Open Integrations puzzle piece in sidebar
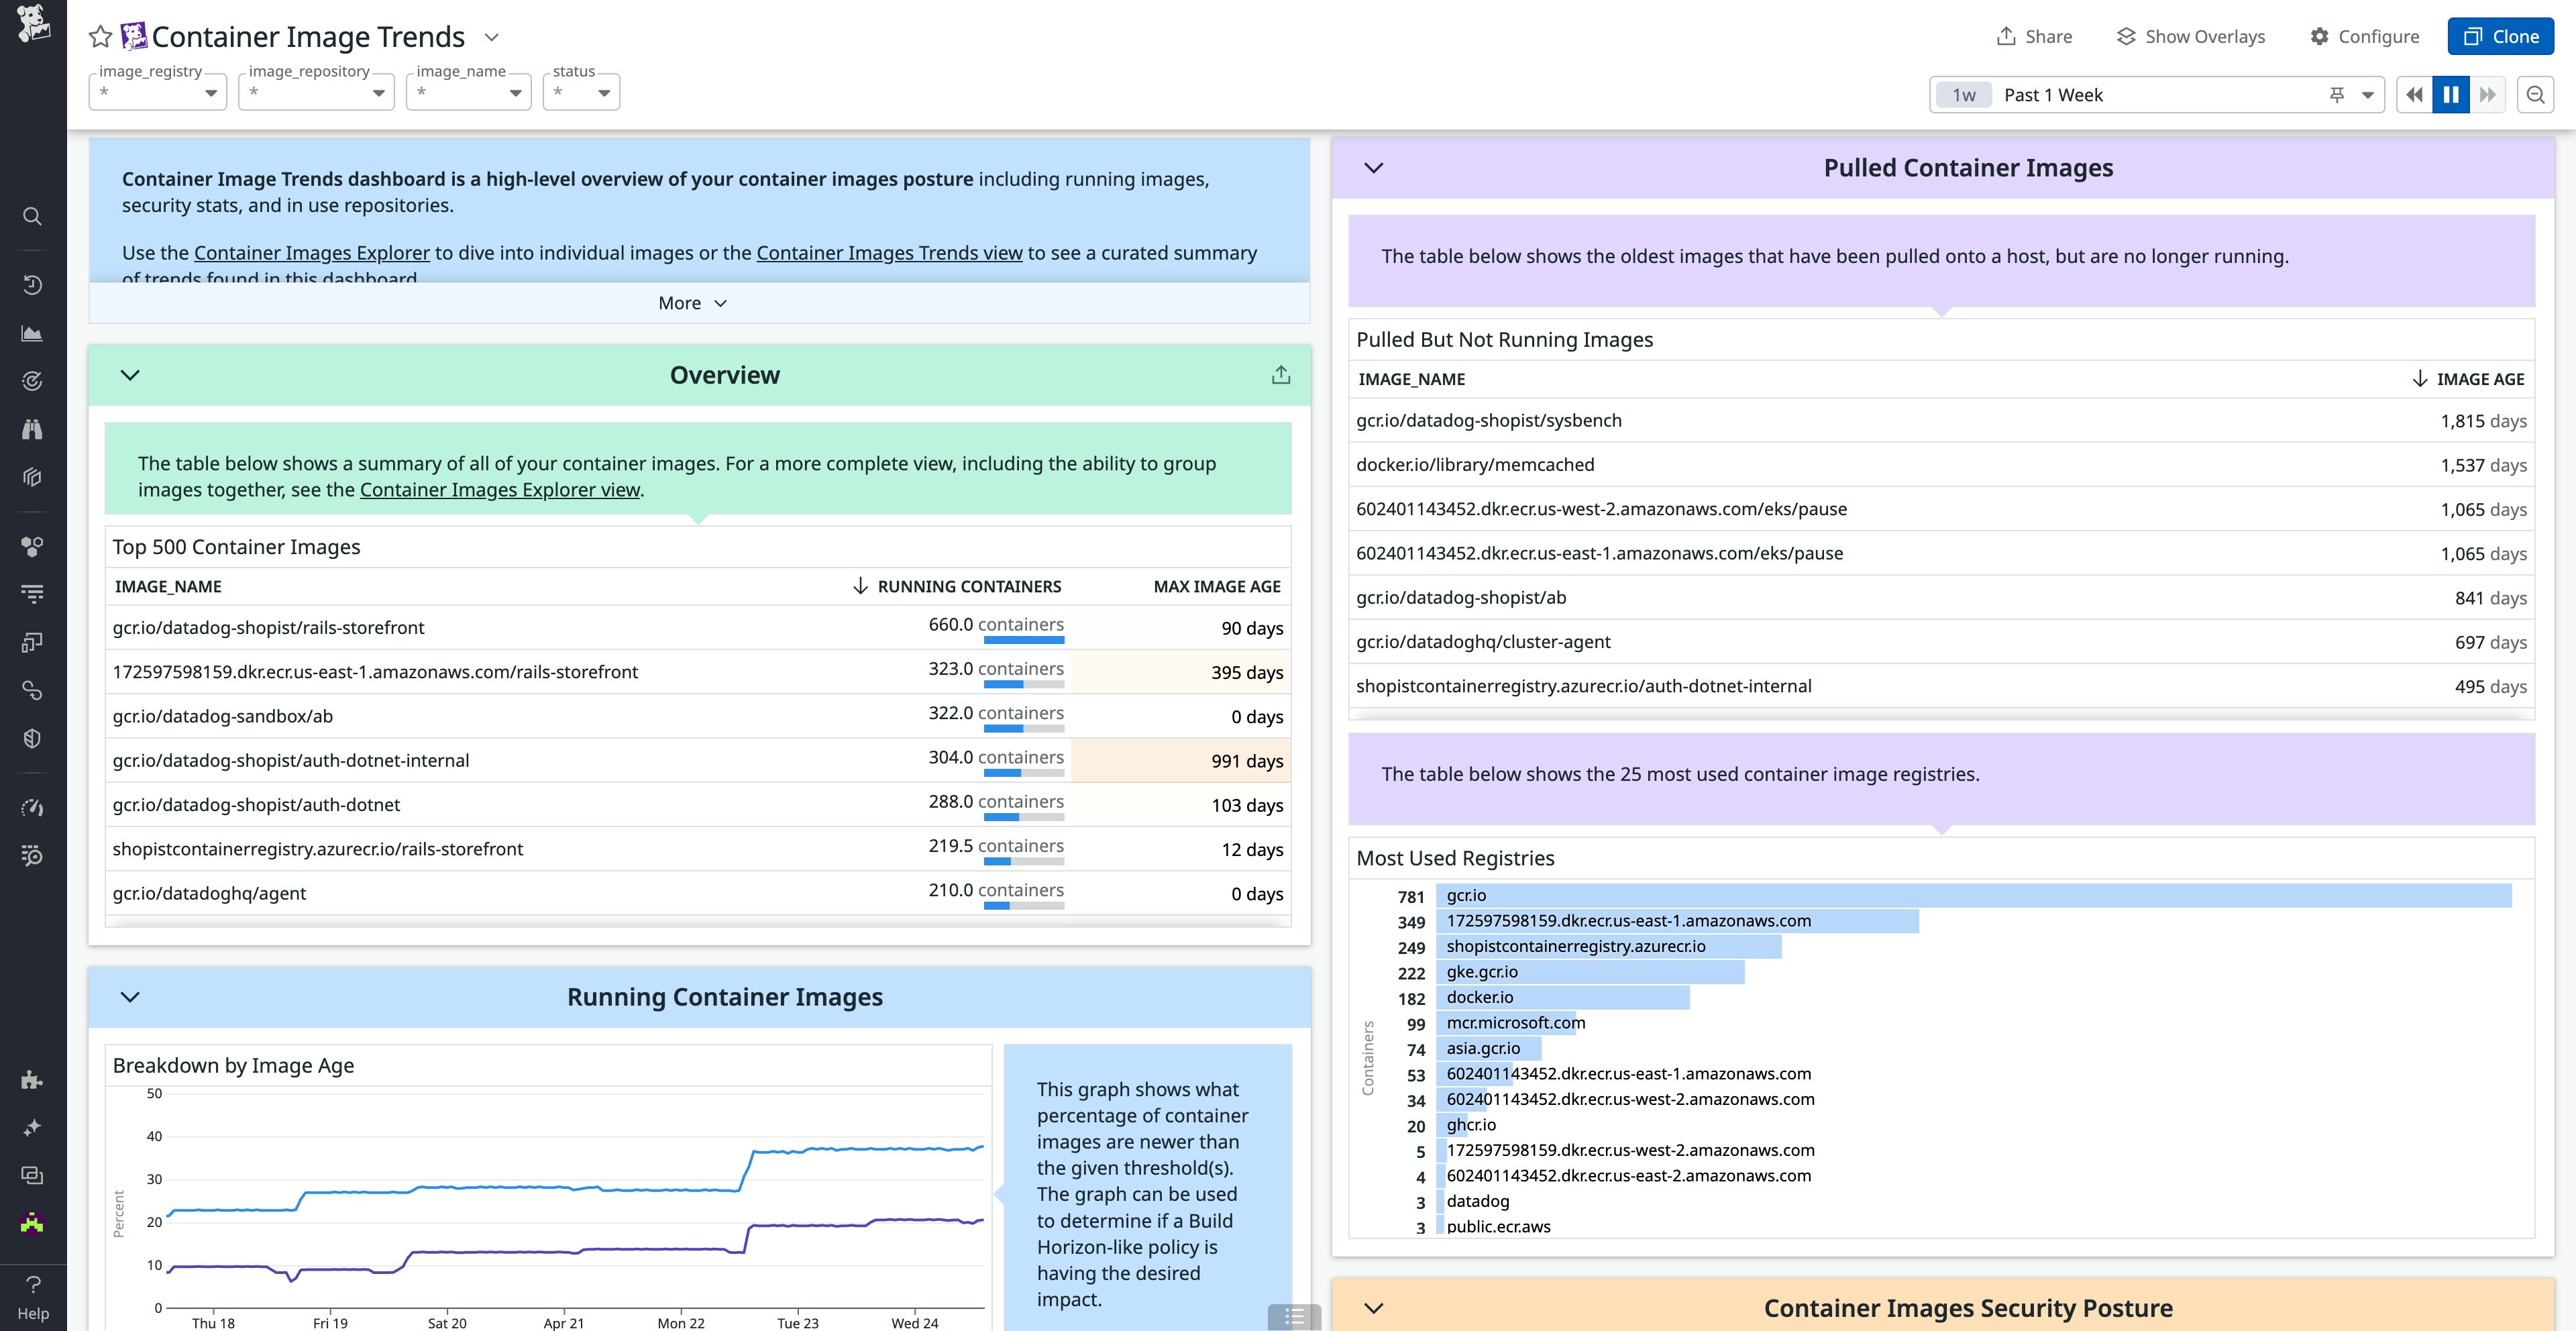 [x=32, y=1080]
